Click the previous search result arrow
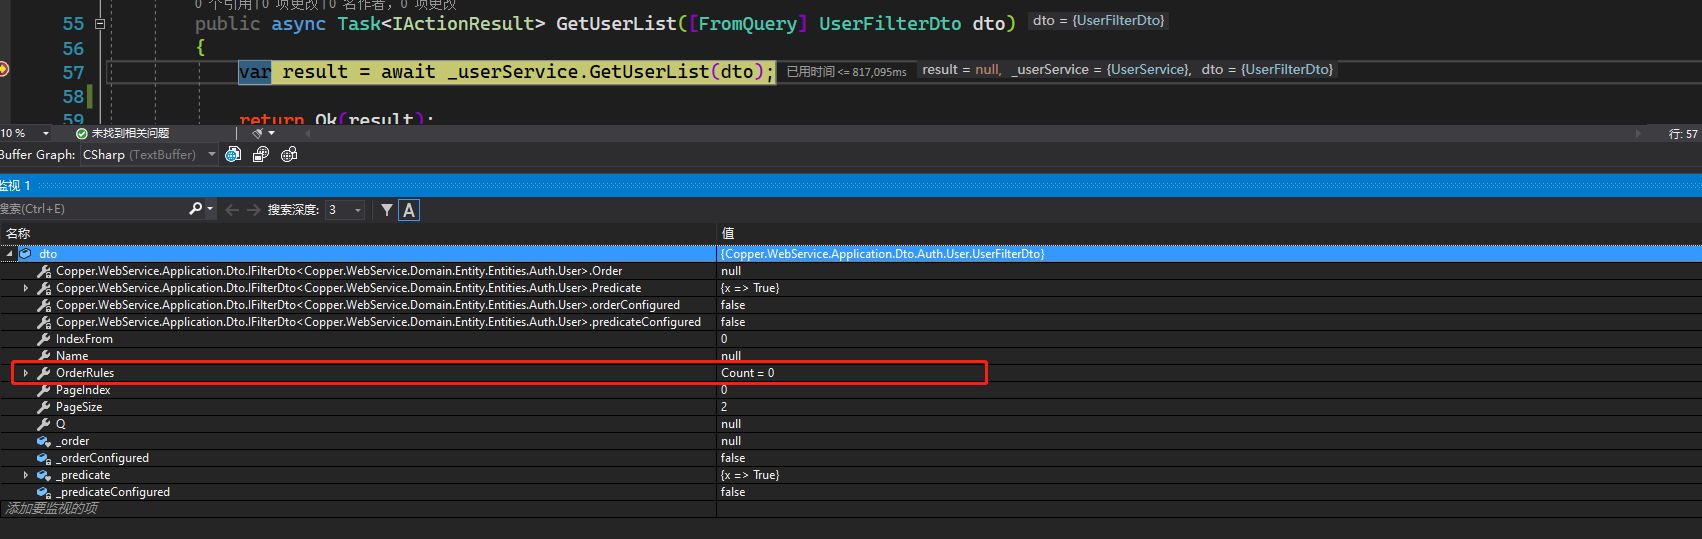Viewport: 1702px width, 539px height. (232, 210)
